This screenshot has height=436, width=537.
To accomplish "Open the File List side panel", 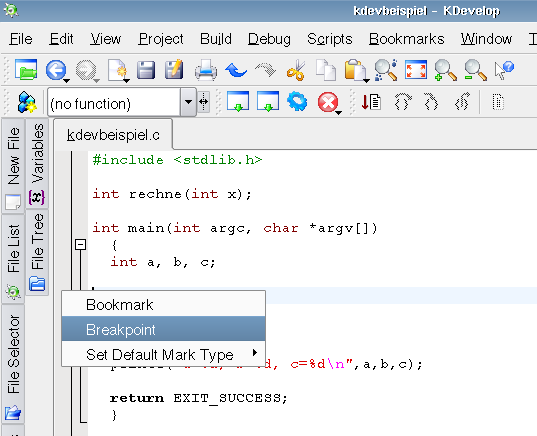I will 13,259.
